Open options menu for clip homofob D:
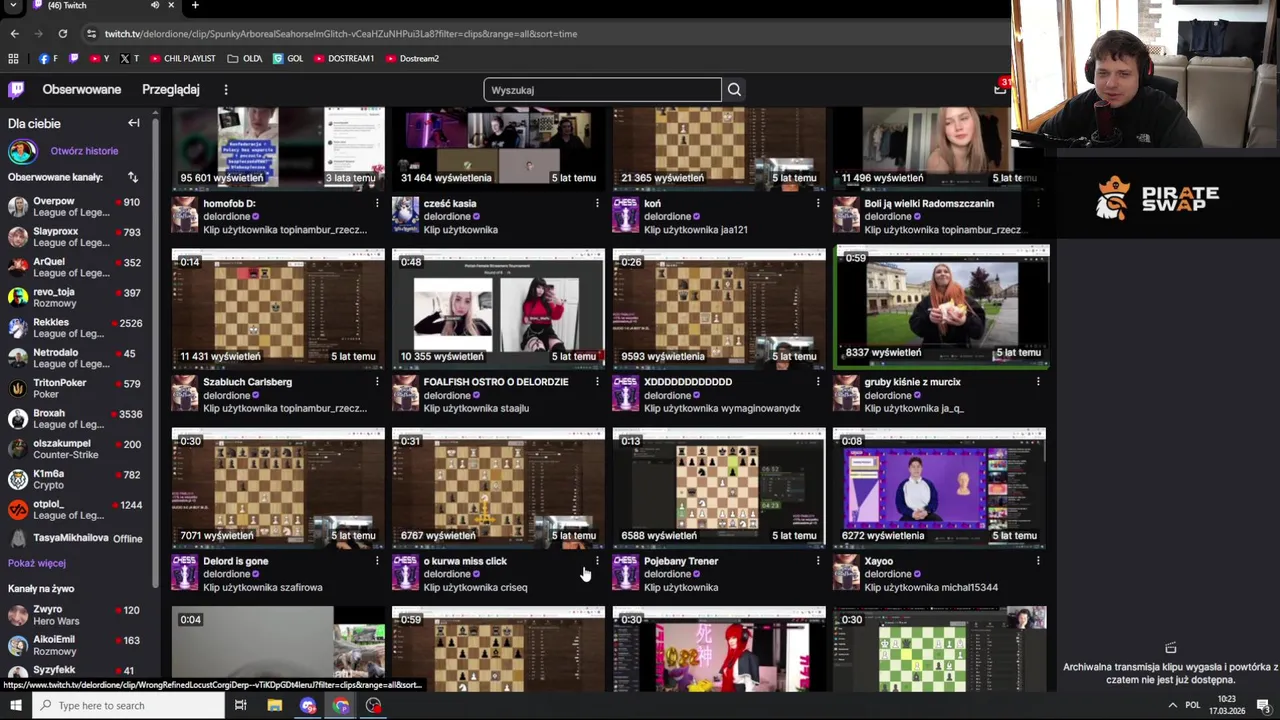1280x720 pixels. point(377,203)
